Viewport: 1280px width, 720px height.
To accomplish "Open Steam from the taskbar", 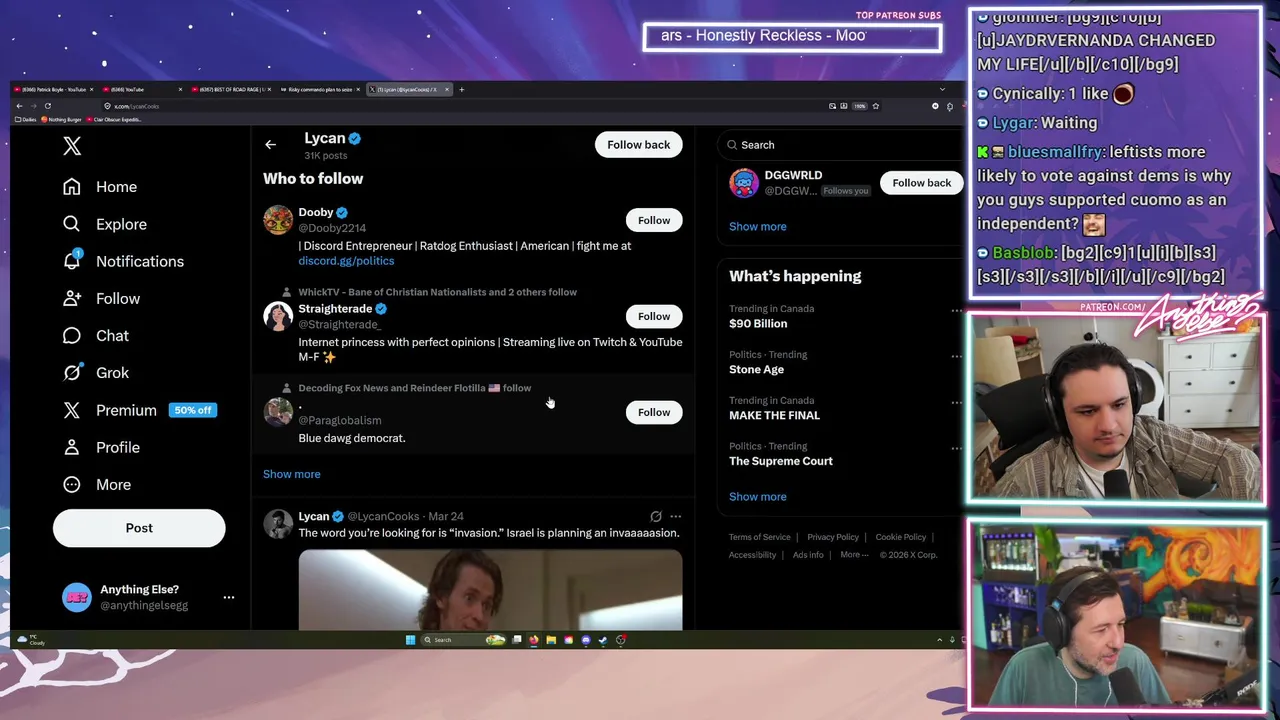I will [x=603, y=640].
